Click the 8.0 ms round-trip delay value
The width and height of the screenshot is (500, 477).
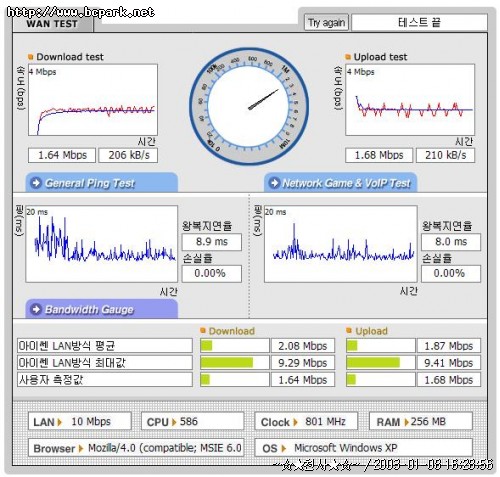[451, 242]
